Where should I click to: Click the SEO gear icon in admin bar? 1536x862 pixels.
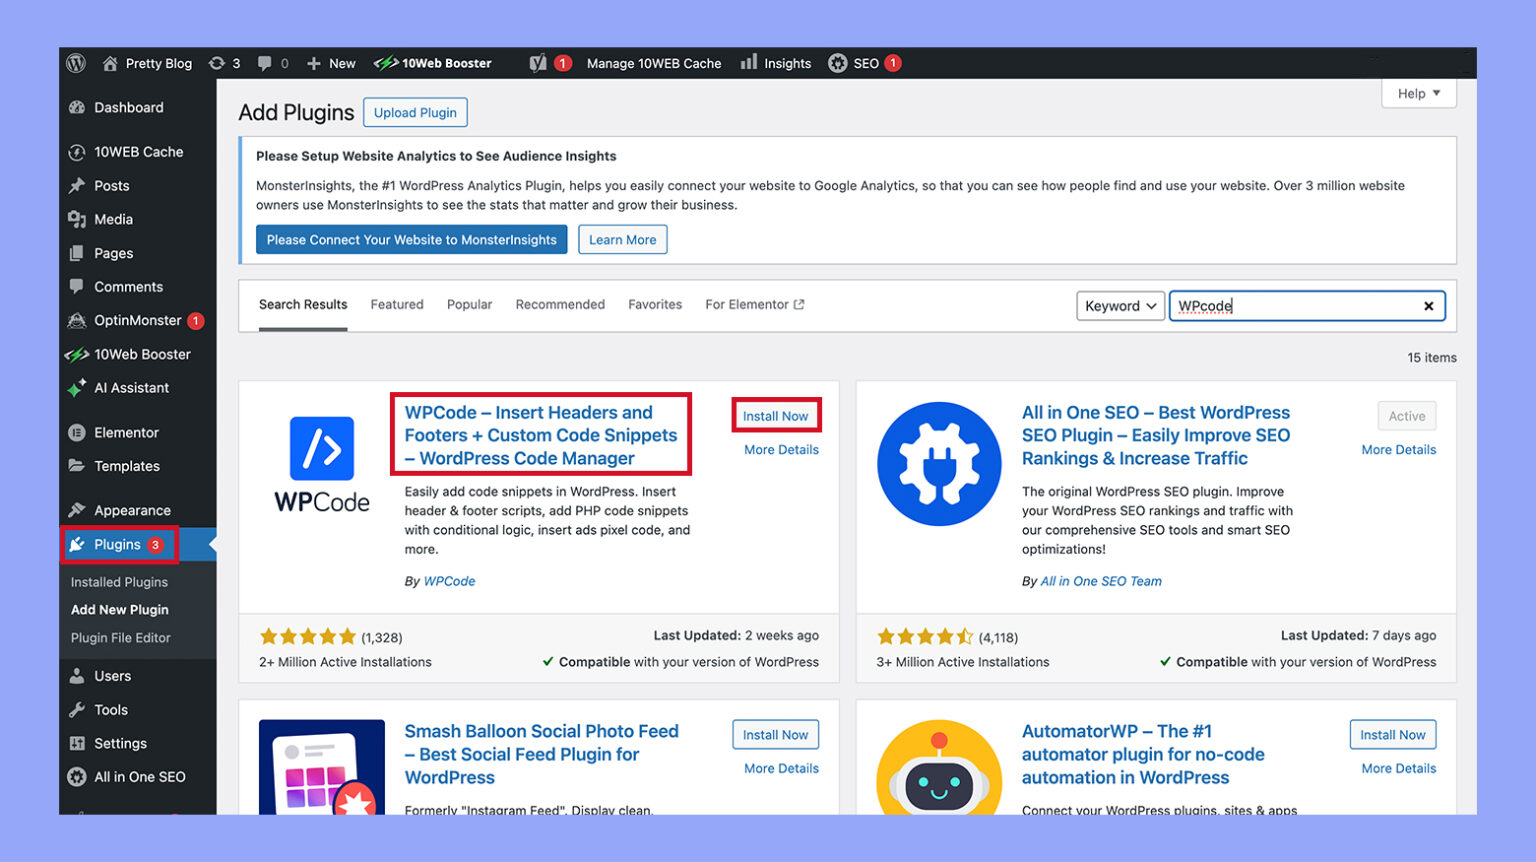tap(838, 63)
